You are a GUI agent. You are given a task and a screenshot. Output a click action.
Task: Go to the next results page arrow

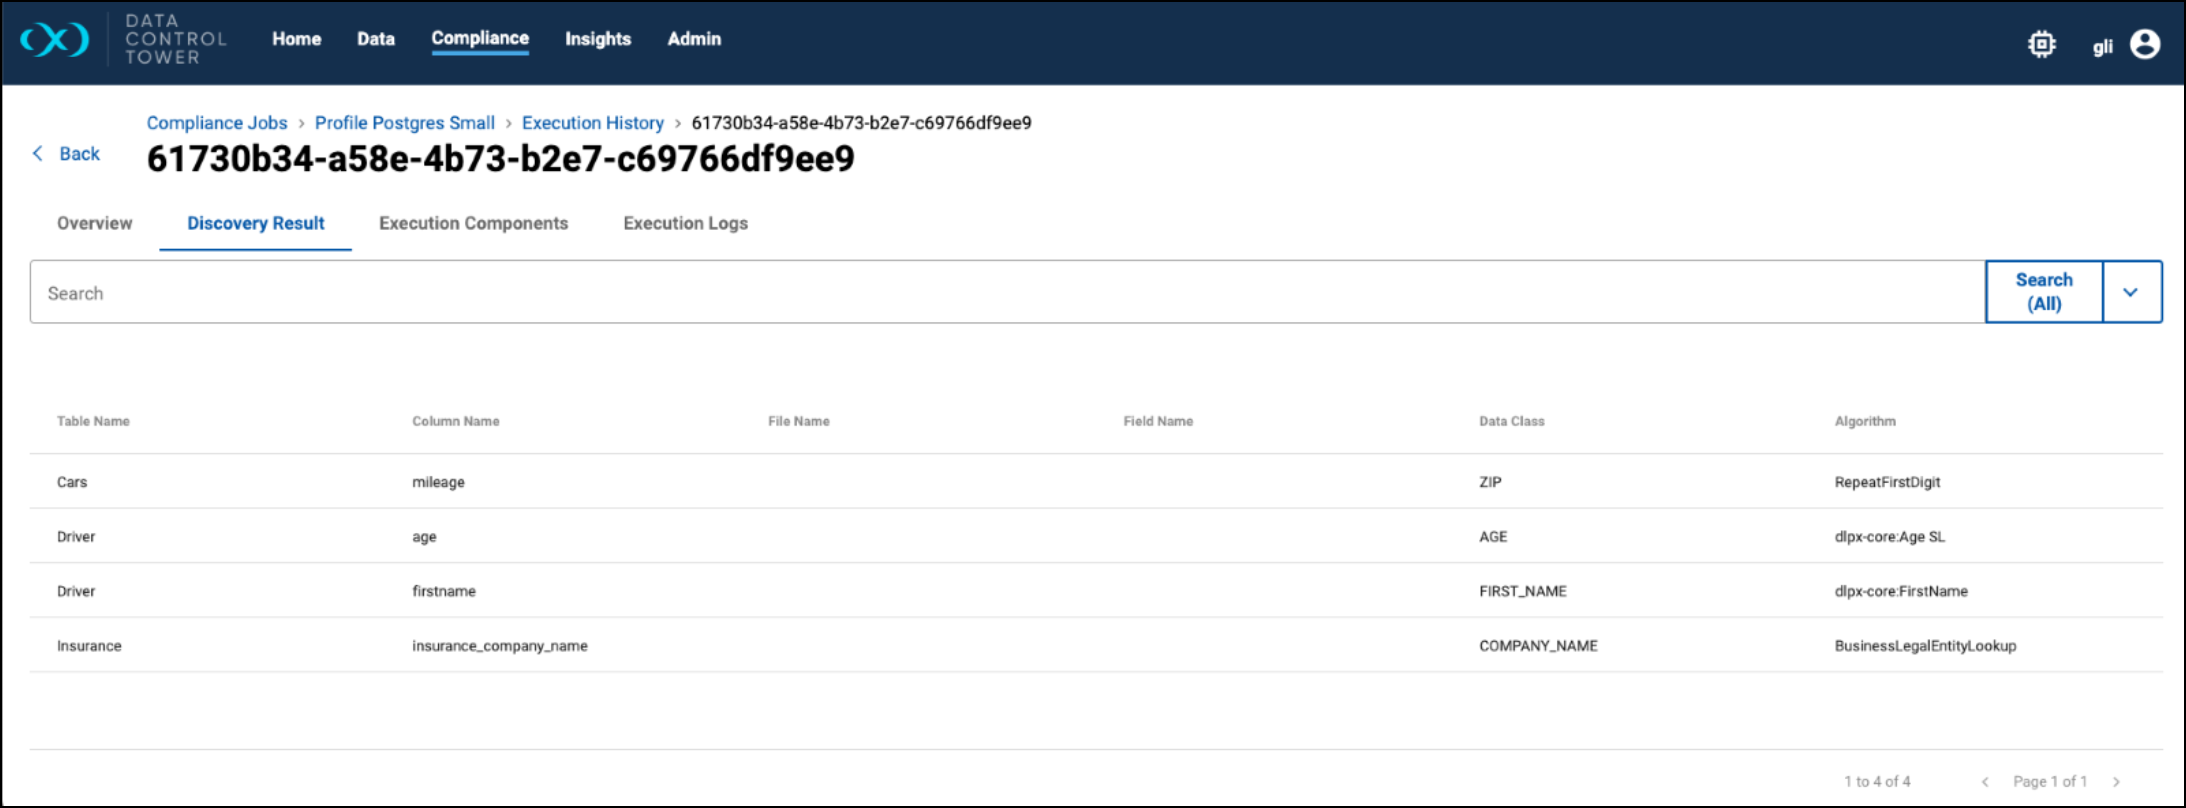click(x=2116, y=782)
